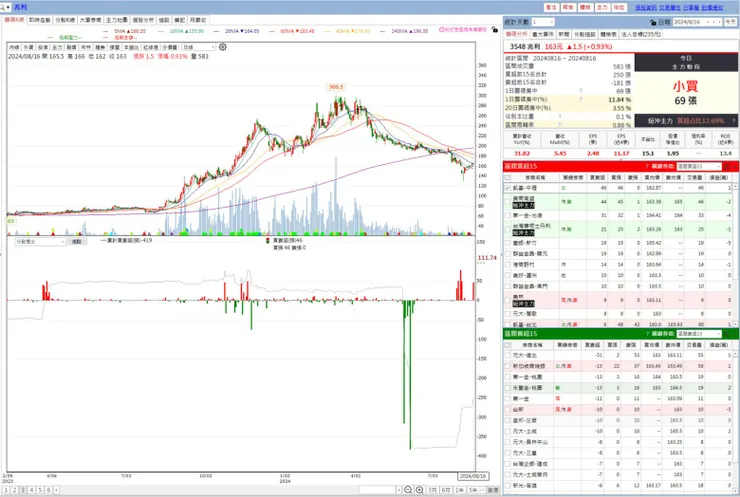Click the 主力 red button in the title bar
The width and height of the screenshot is (740, 497).
[602, 8]
